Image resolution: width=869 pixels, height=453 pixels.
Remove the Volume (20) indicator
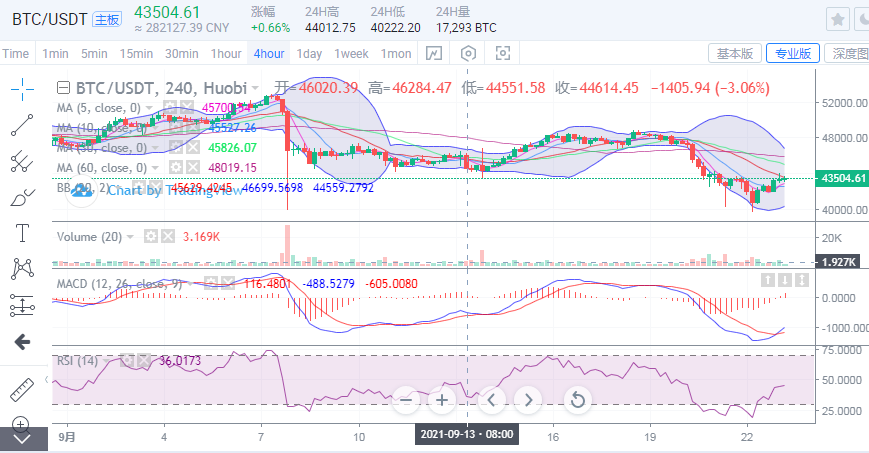click(168, 237)
